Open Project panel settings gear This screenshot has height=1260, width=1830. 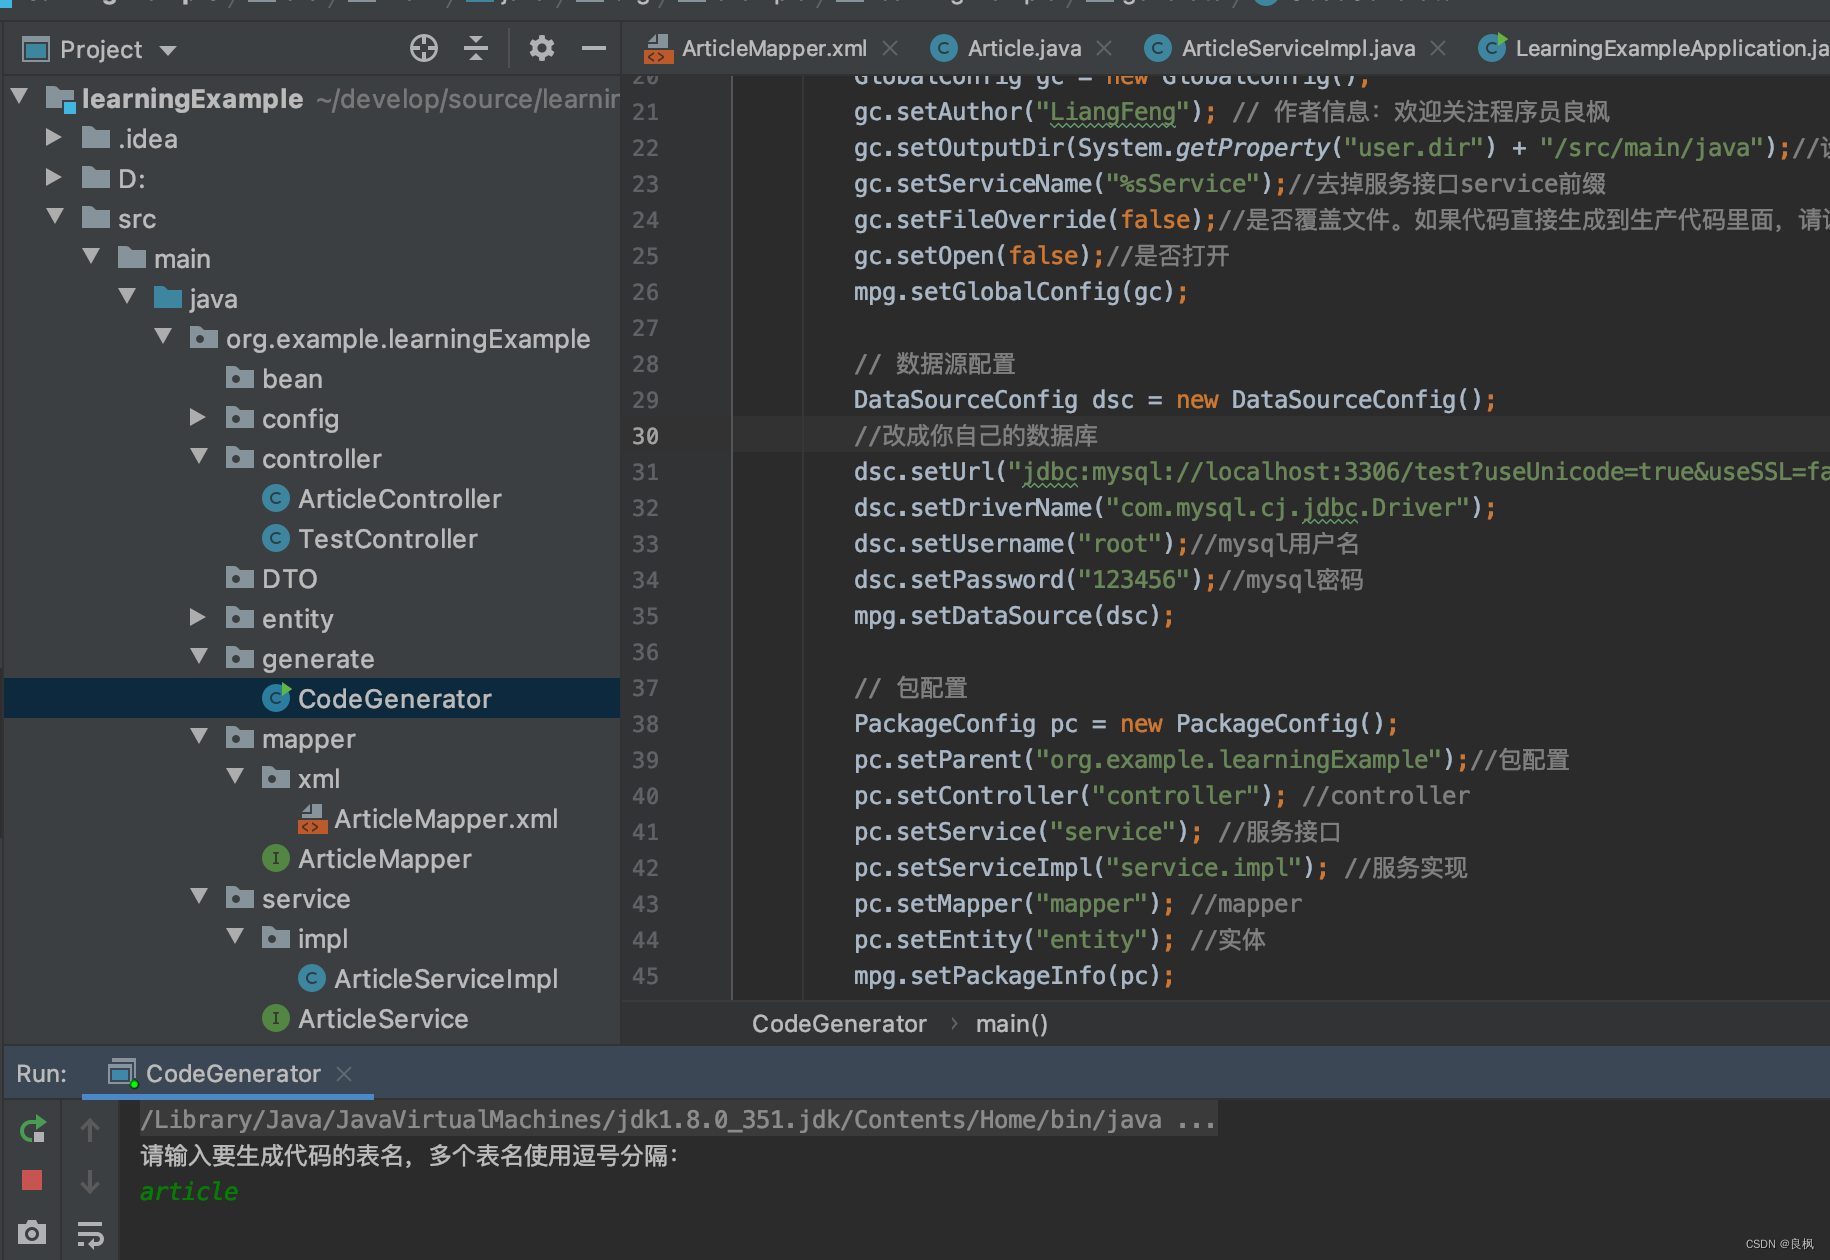click(x=541, y=48)
